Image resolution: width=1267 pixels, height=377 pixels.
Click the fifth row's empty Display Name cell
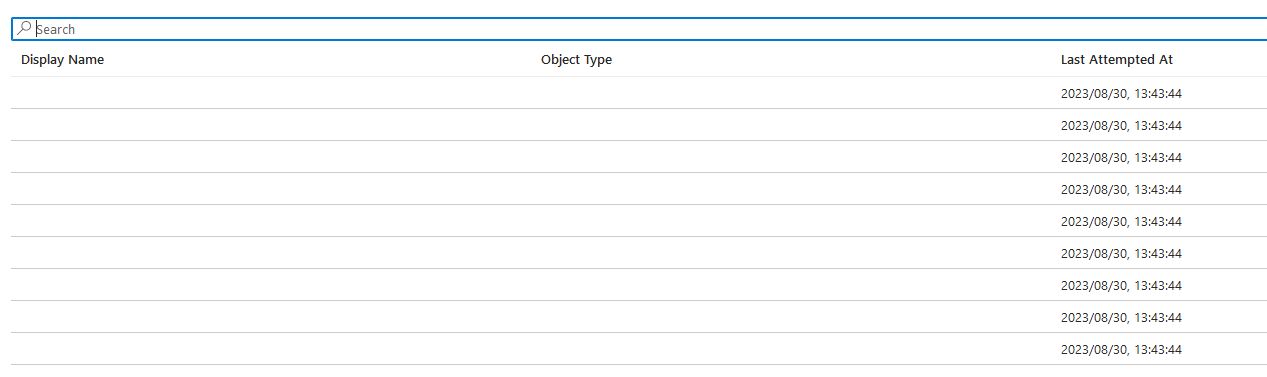(271, 221)
